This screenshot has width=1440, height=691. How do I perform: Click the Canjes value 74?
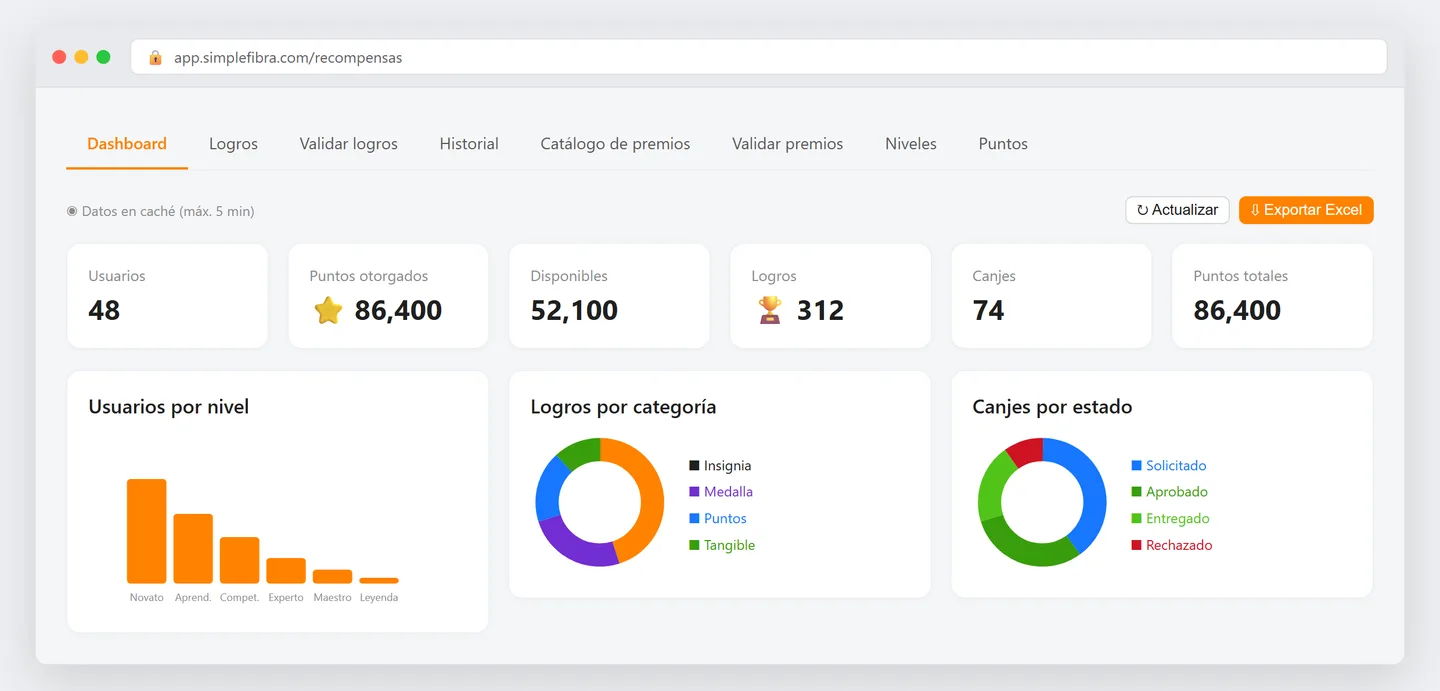[988, 311]
